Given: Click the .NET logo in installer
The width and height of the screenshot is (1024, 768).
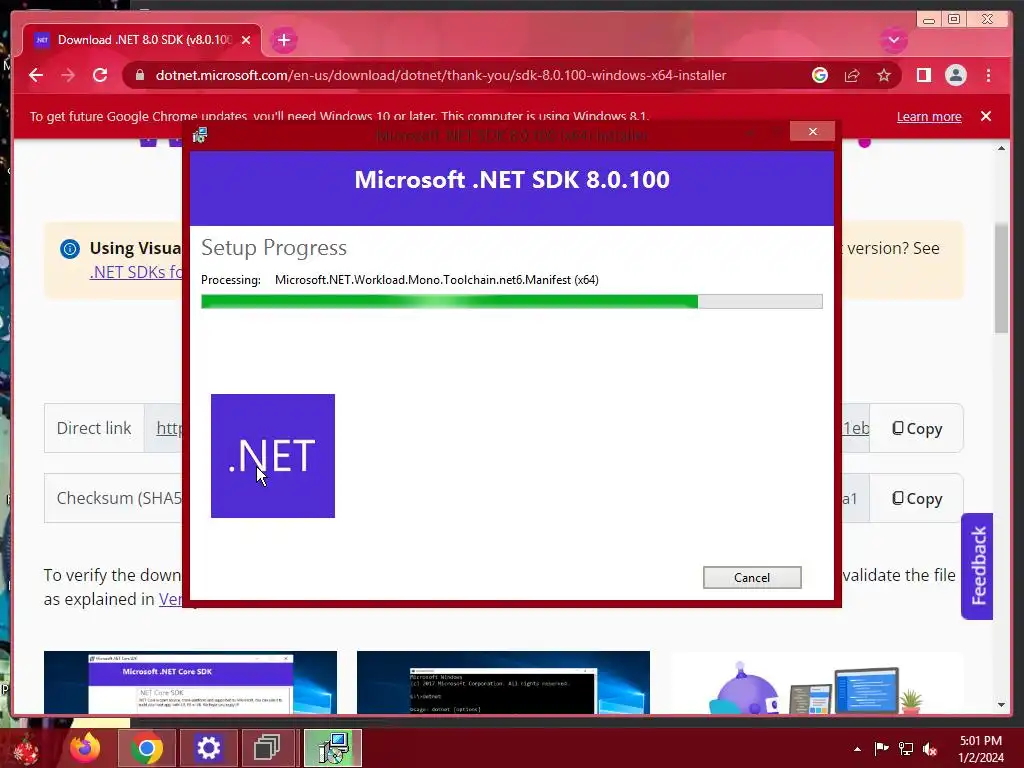Looking at the screenshot, I should pyautogui.click(x=273, y=456).
